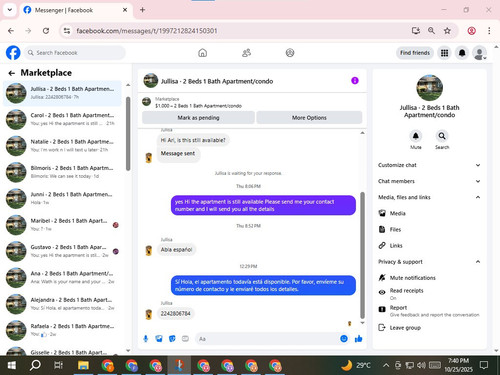Viewport: 500px width, 375px height.
Task: Send a voice clip with microphone icon
Action: point(146,339)
